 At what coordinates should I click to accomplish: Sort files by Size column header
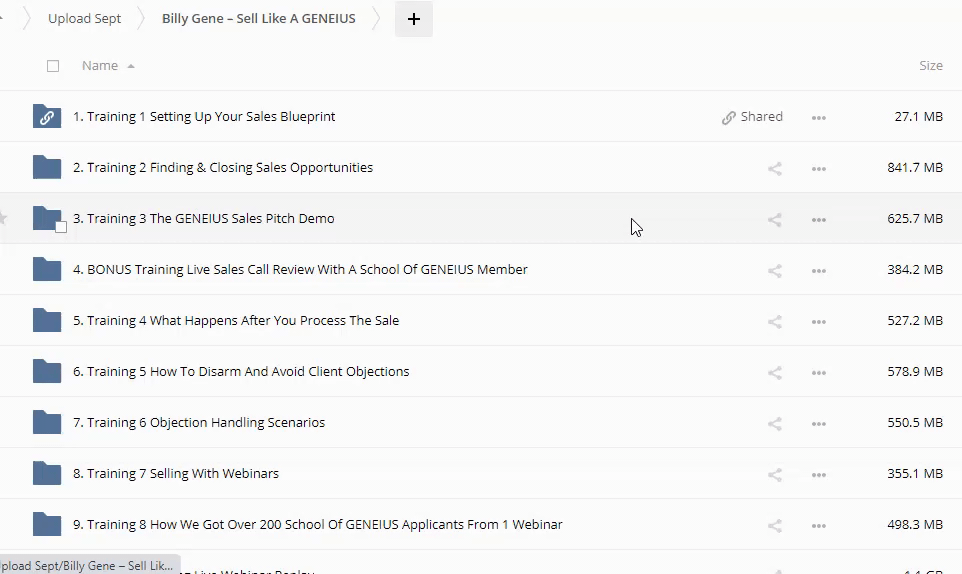pyautogui.click(x=930, y=66)
